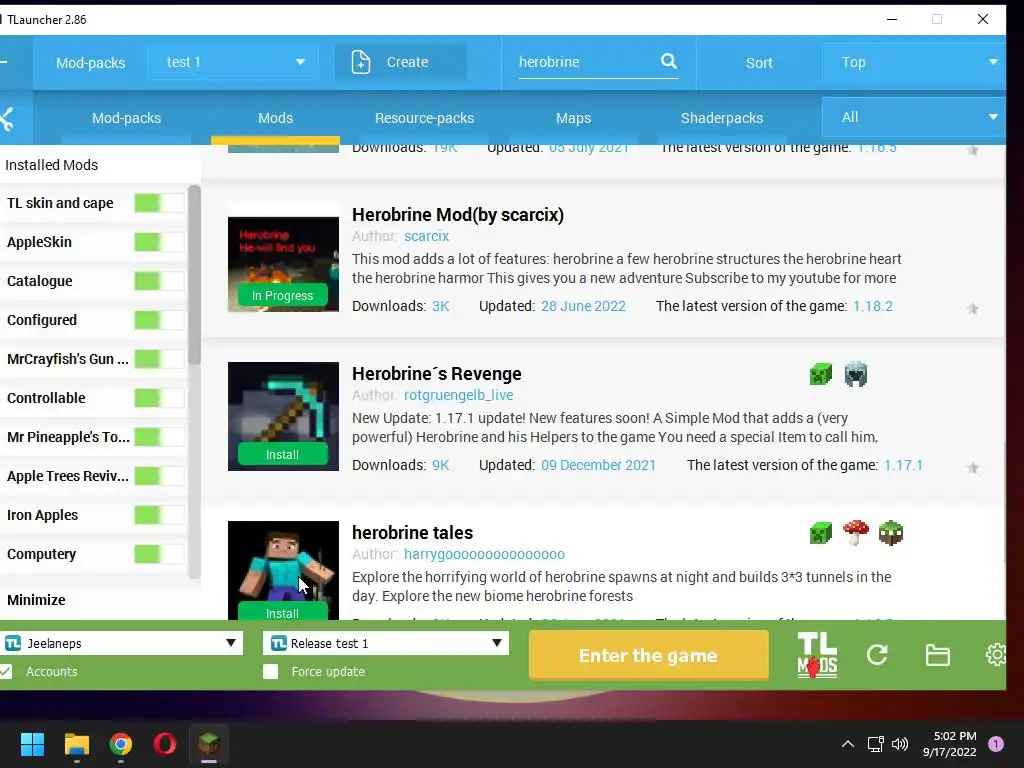
Task: Disable the Configured mod
Action: 159,320
